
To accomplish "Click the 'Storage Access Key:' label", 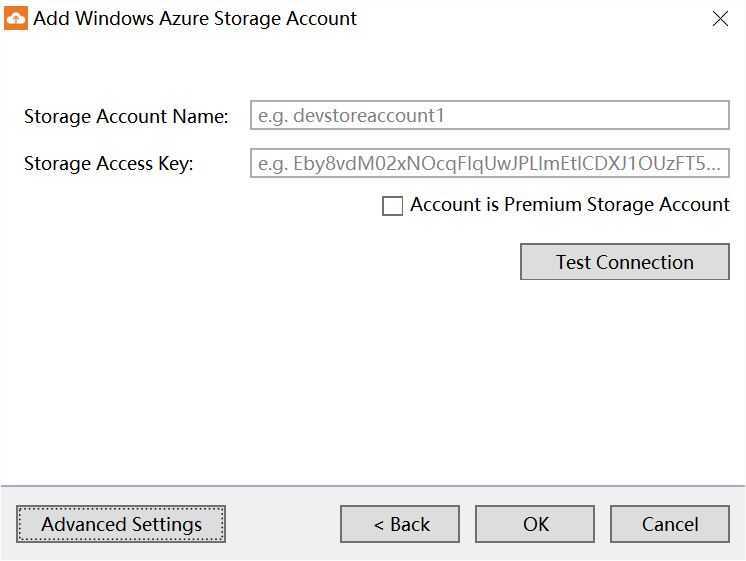I will point(108,164).
